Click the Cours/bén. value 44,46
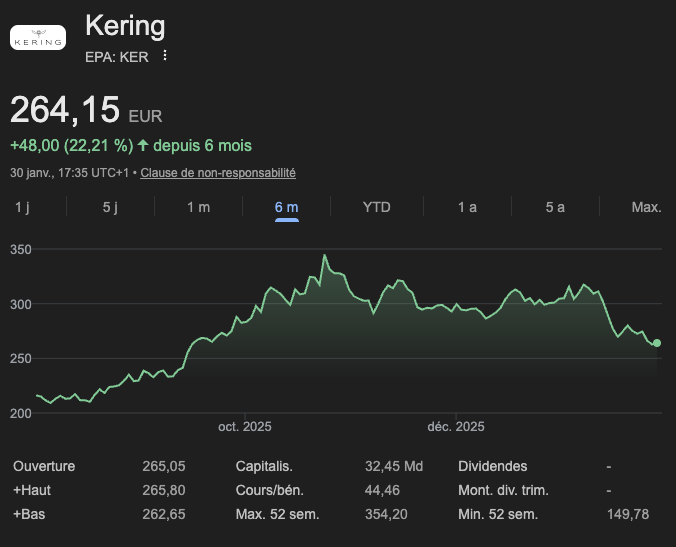Screen dimensions: 676x547 tap(382, 491)
